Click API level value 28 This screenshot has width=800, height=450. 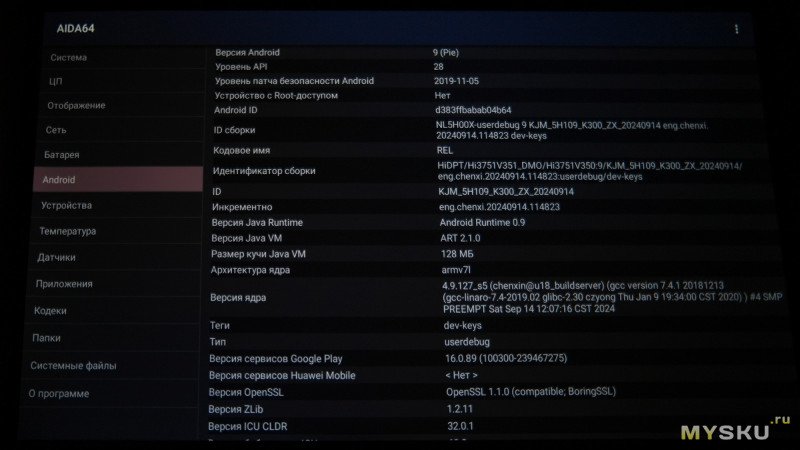438,66
